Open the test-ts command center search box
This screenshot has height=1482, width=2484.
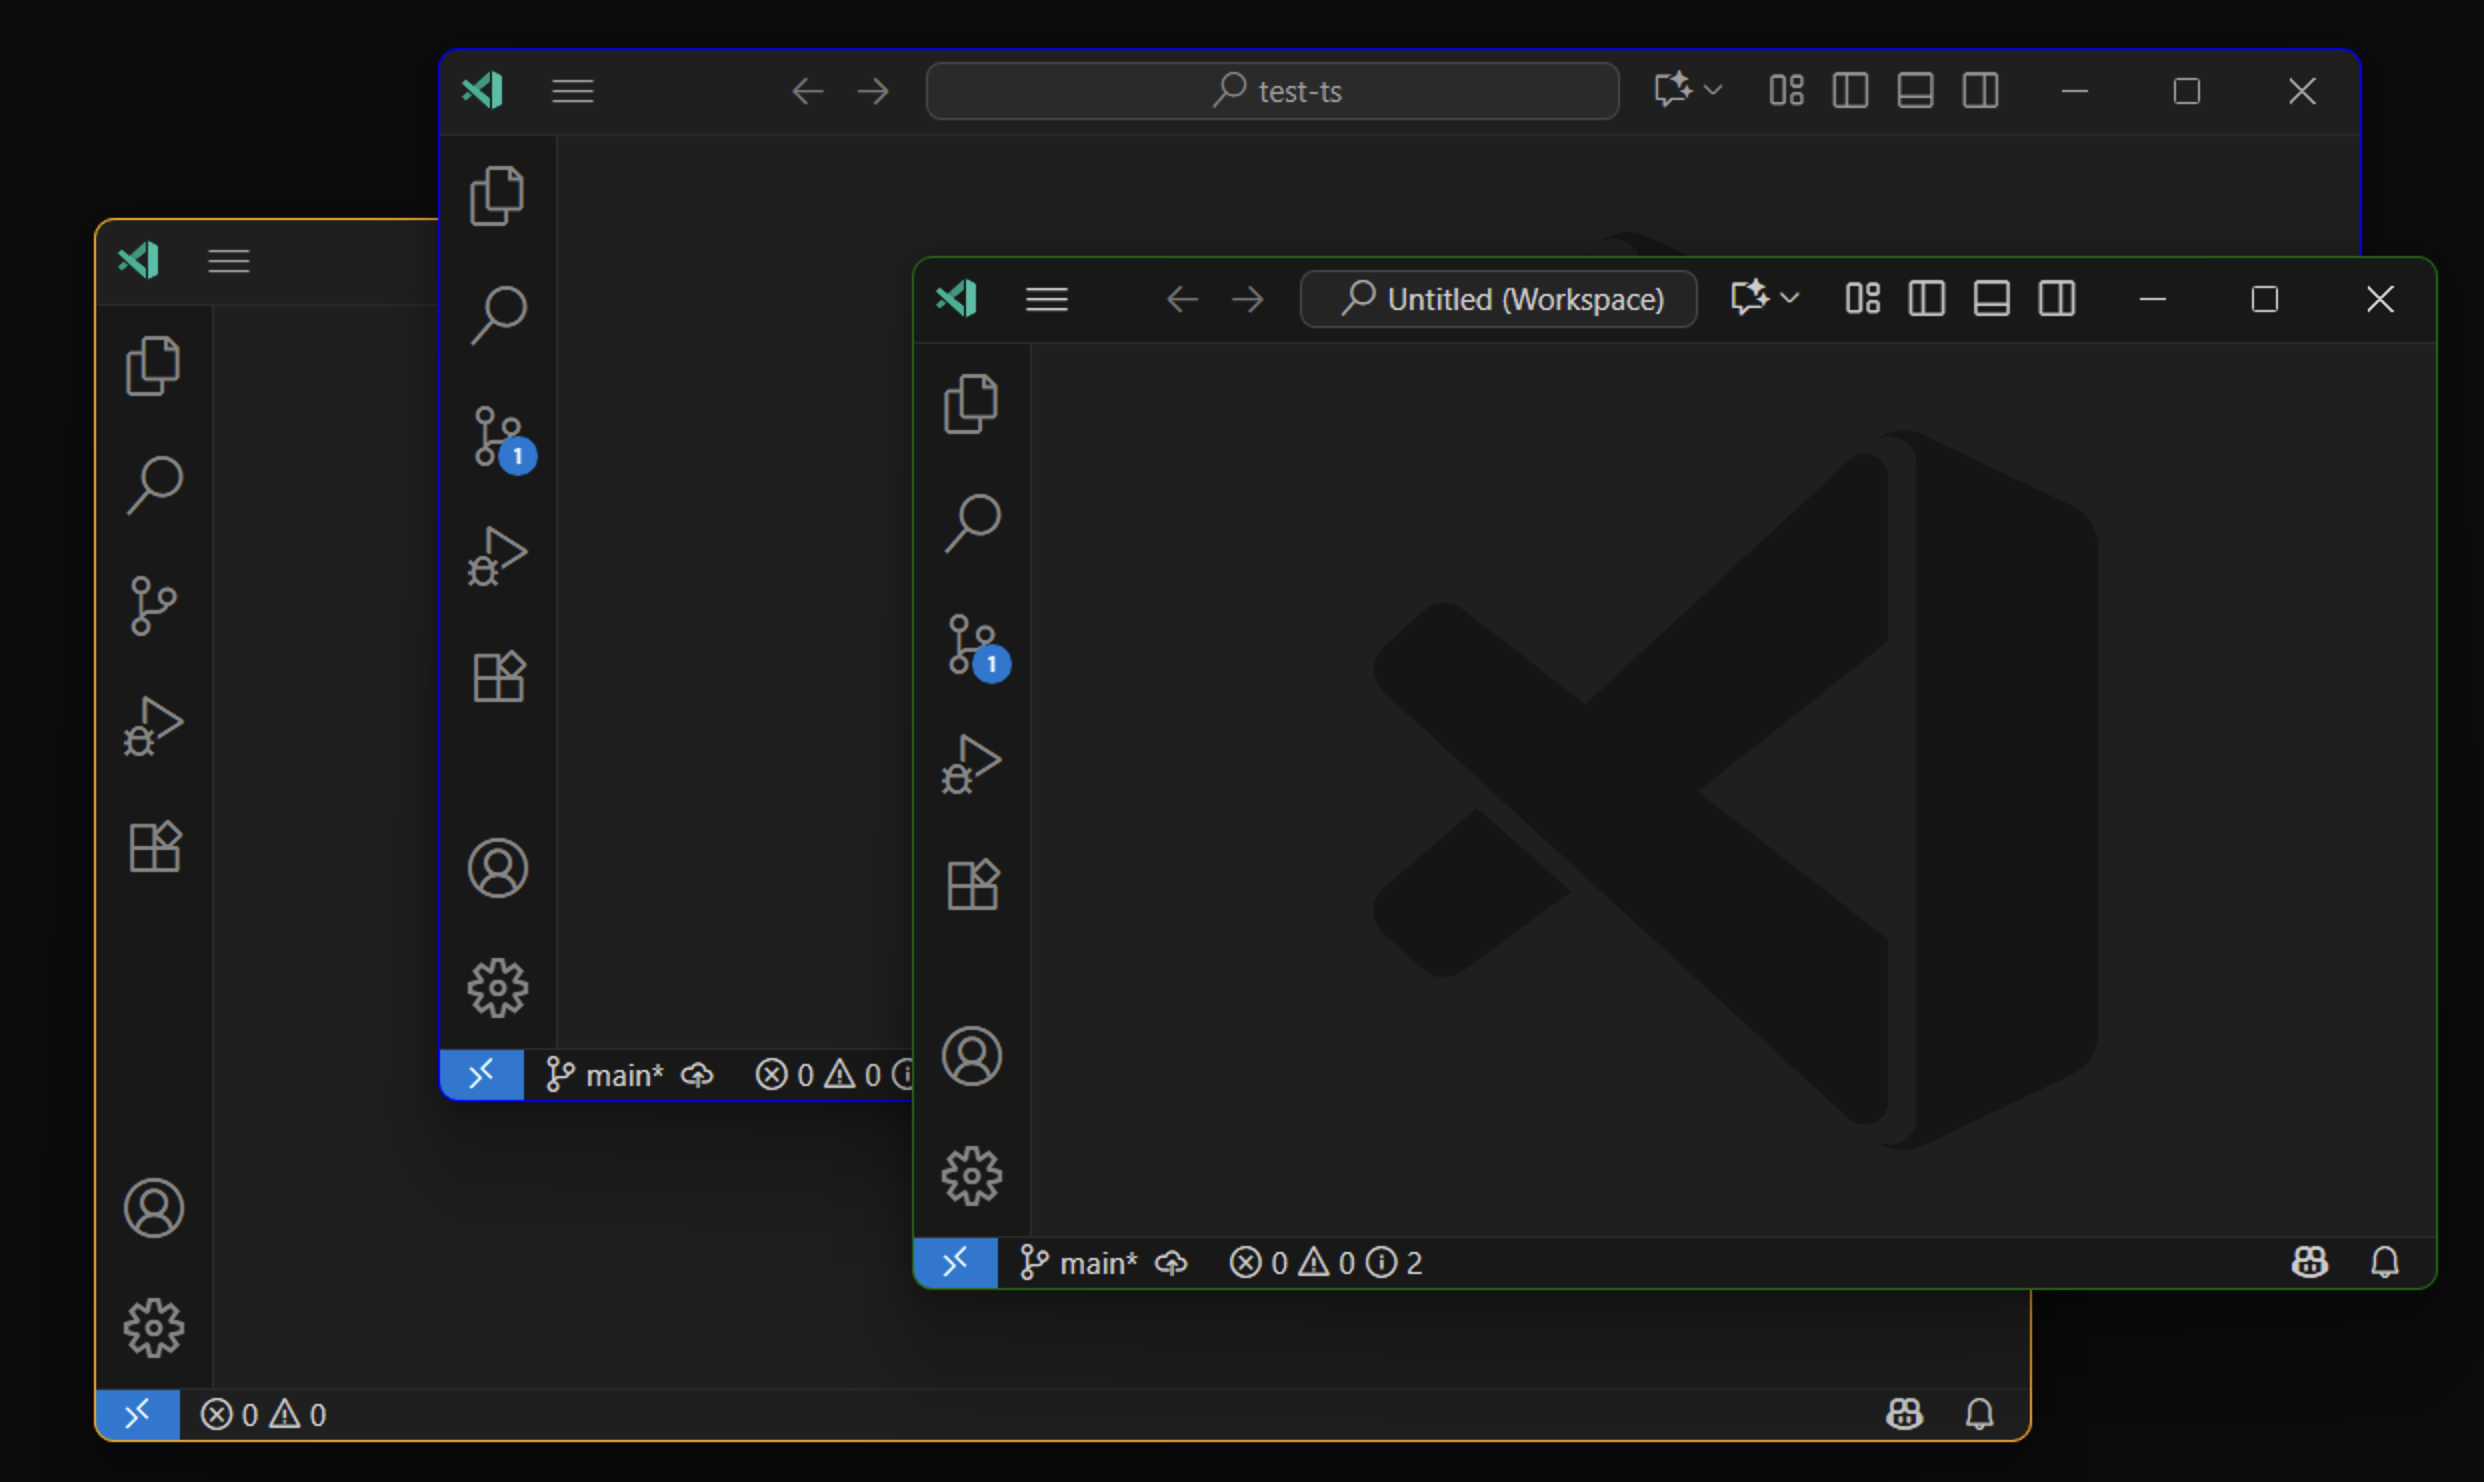(x=1271, y=90)
